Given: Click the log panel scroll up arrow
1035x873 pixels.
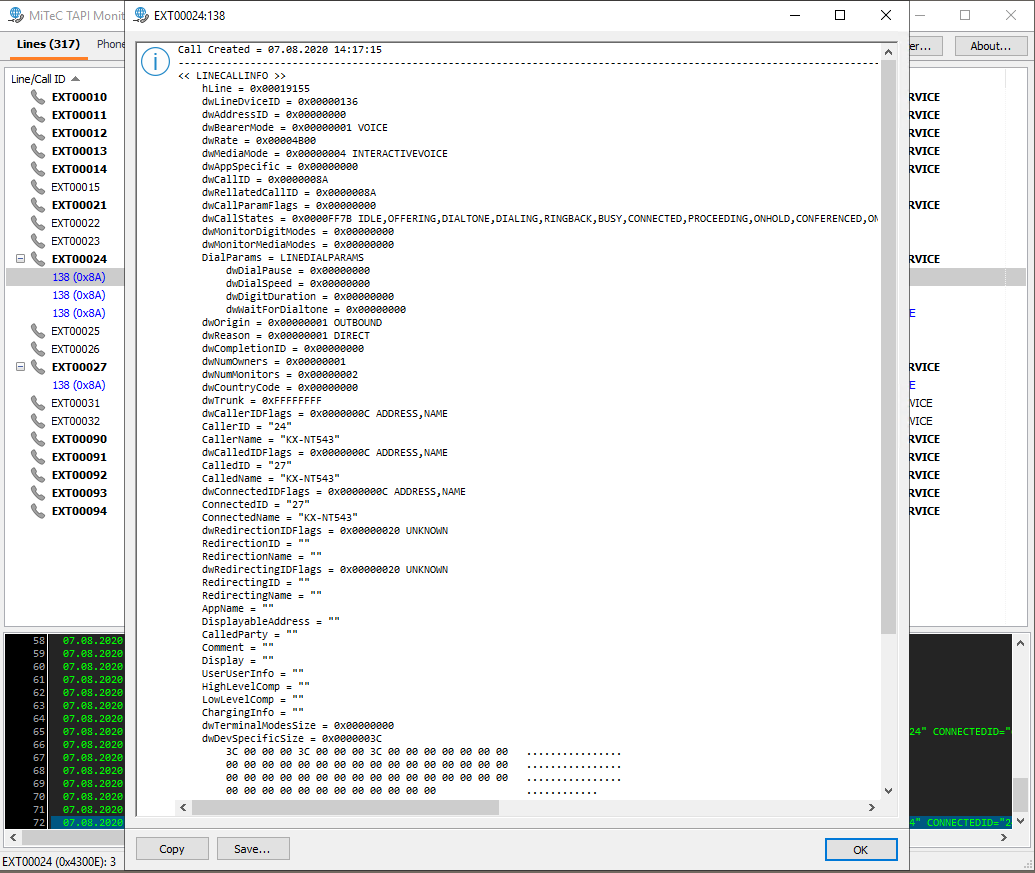Looking at the screenshot, I should [1020, 643].
